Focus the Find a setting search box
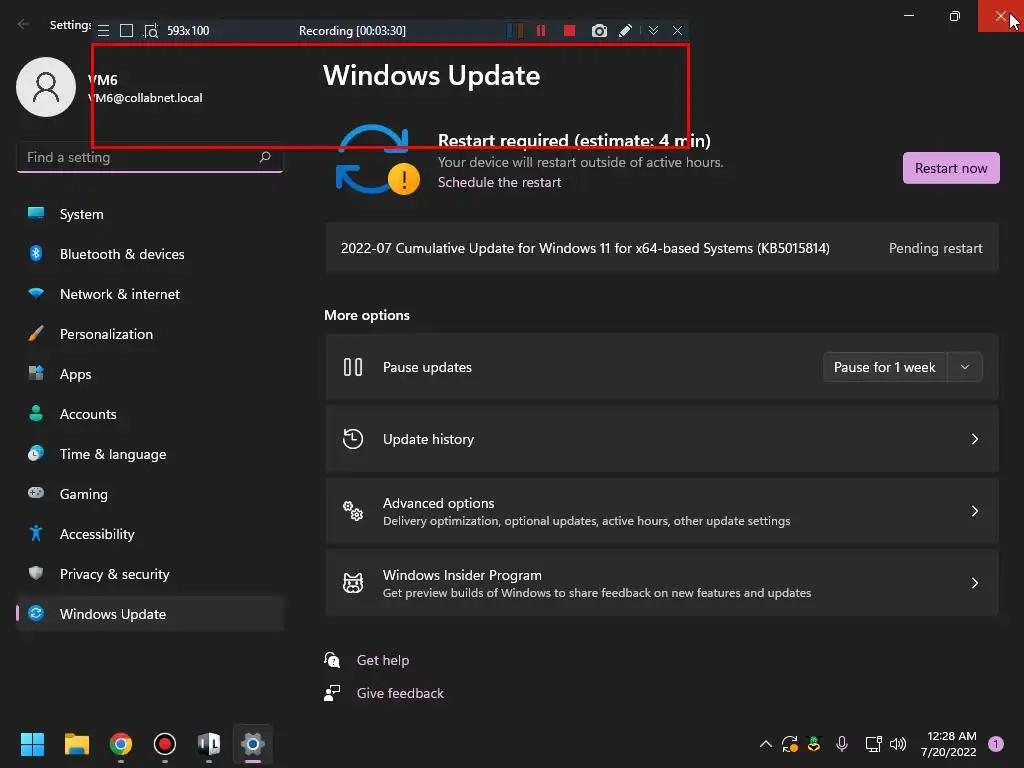1024x768 pixels. pos(150,157)
